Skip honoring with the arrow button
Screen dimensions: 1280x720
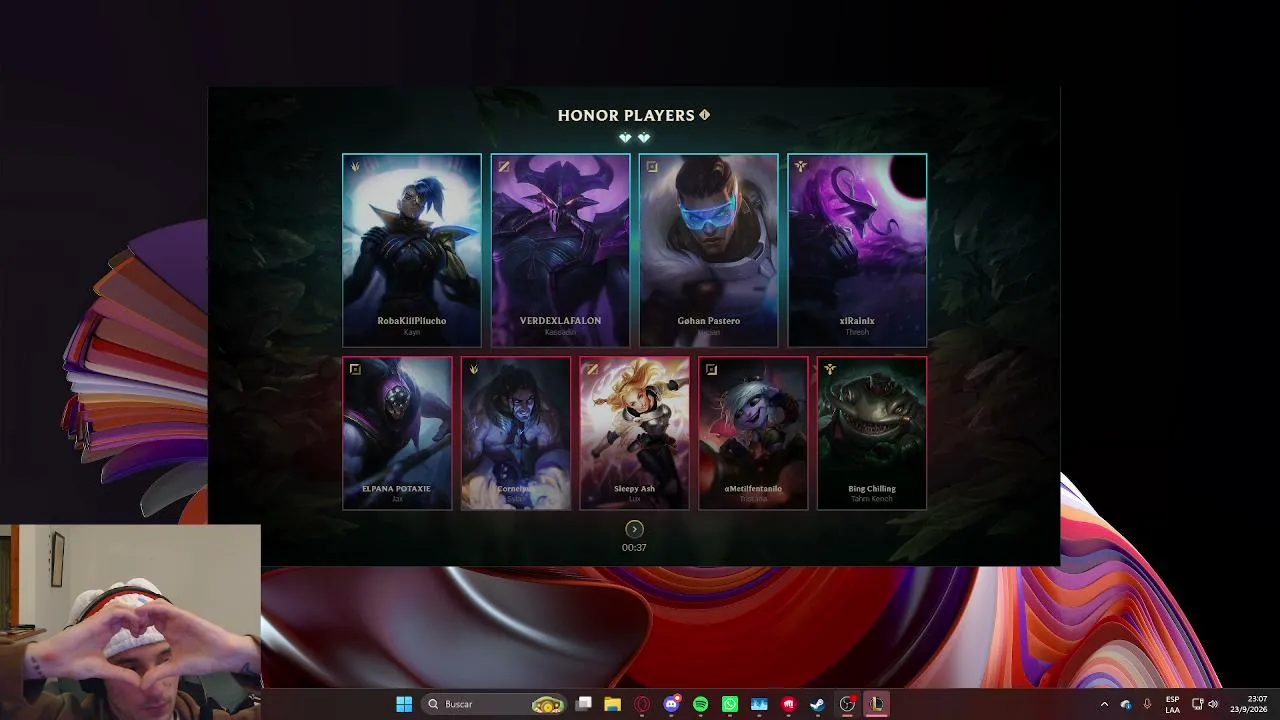pos(634,529)
